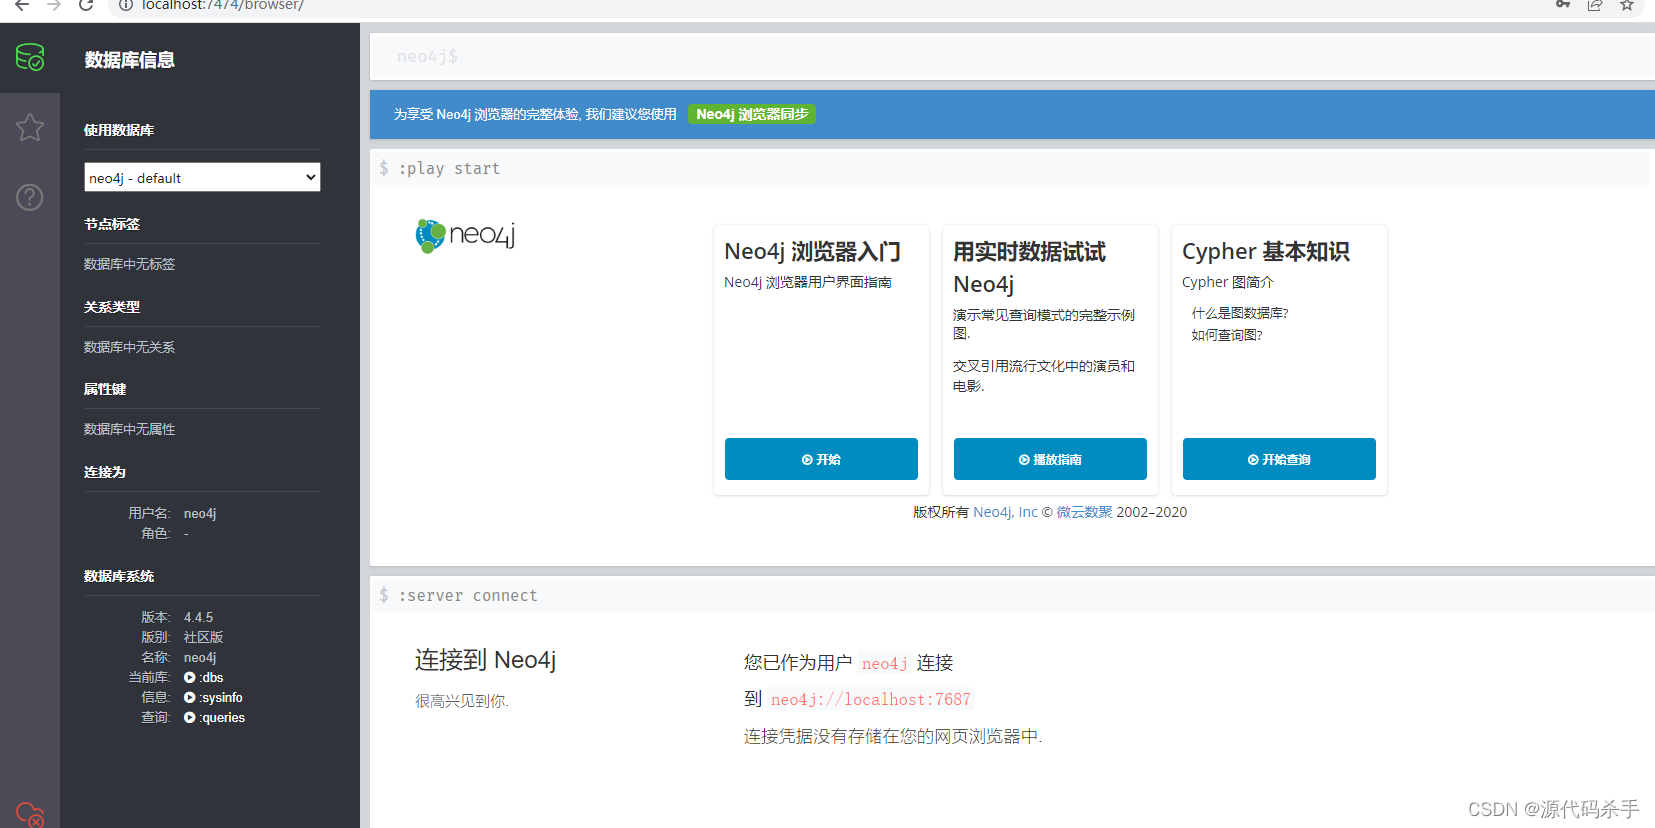The image size is (1655, 828).
Task: Click the neo4j logo in guide
Action: (465, 236)
